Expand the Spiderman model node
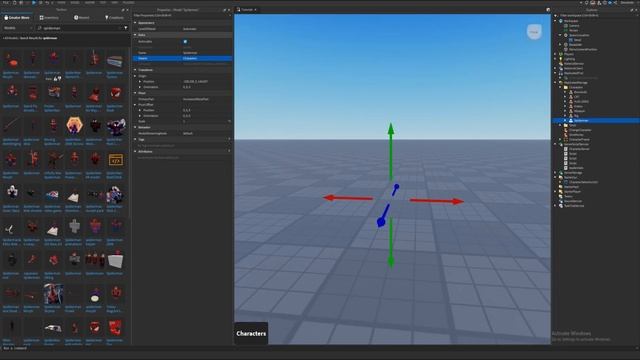Viewport: 640px width, 360px height. tap(565, 120)
